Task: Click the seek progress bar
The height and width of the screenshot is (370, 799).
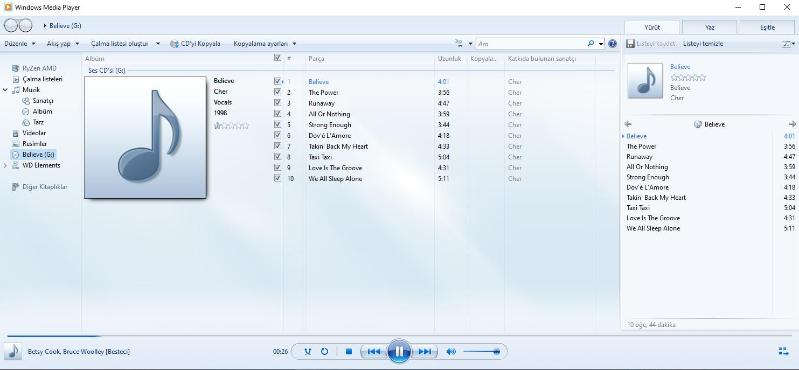Action: (400, 336)
